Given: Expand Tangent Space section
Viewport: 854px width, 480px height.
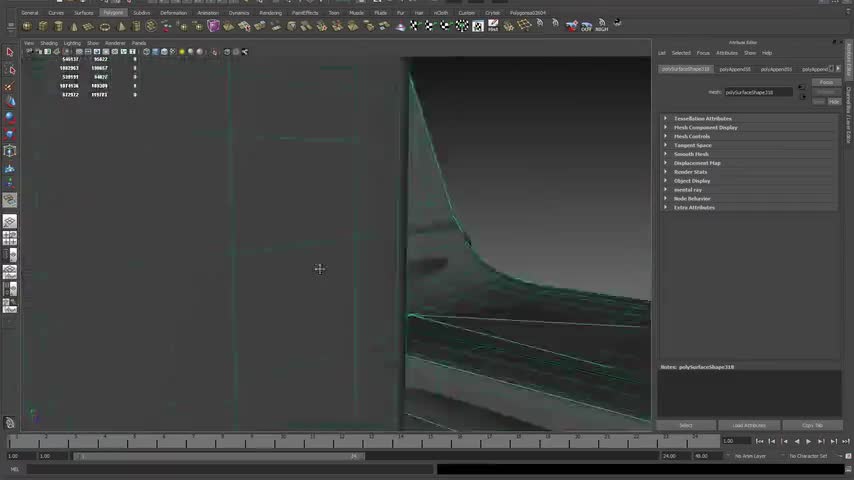Looking at the screenshot, I should click(666, 145).
